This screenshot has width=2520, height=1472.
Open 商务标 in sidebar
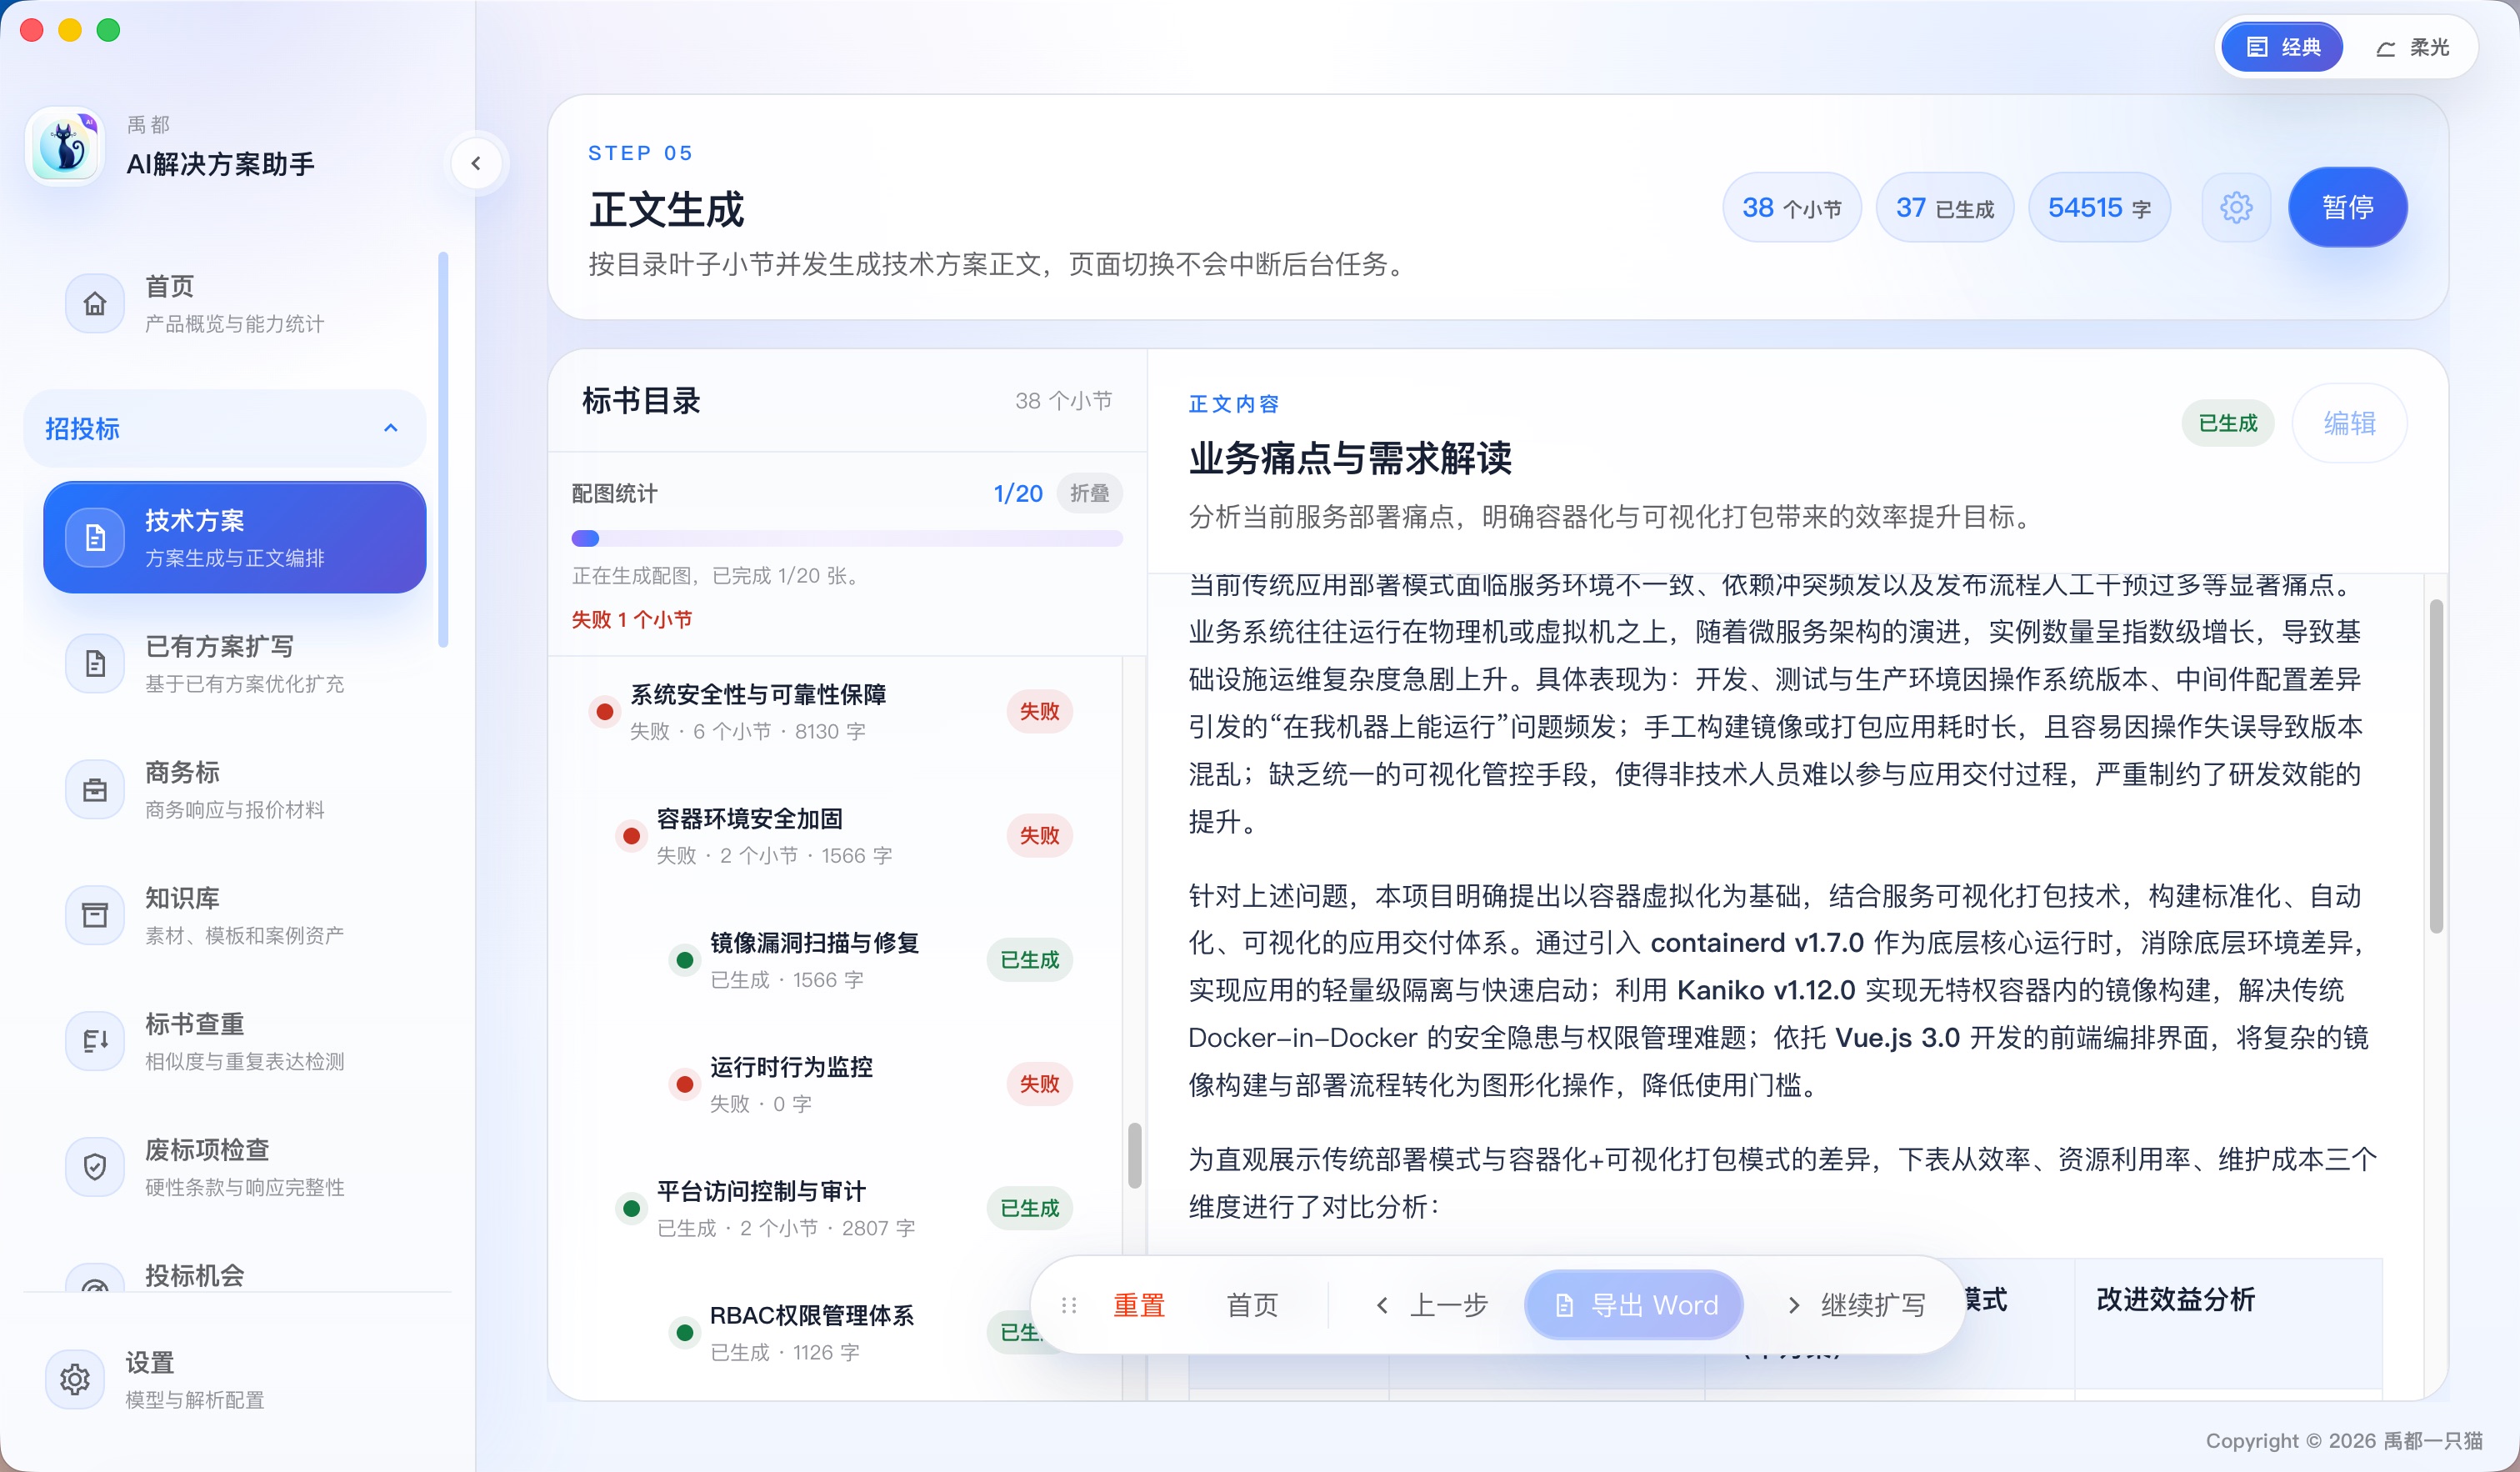[x=235, y=789]
